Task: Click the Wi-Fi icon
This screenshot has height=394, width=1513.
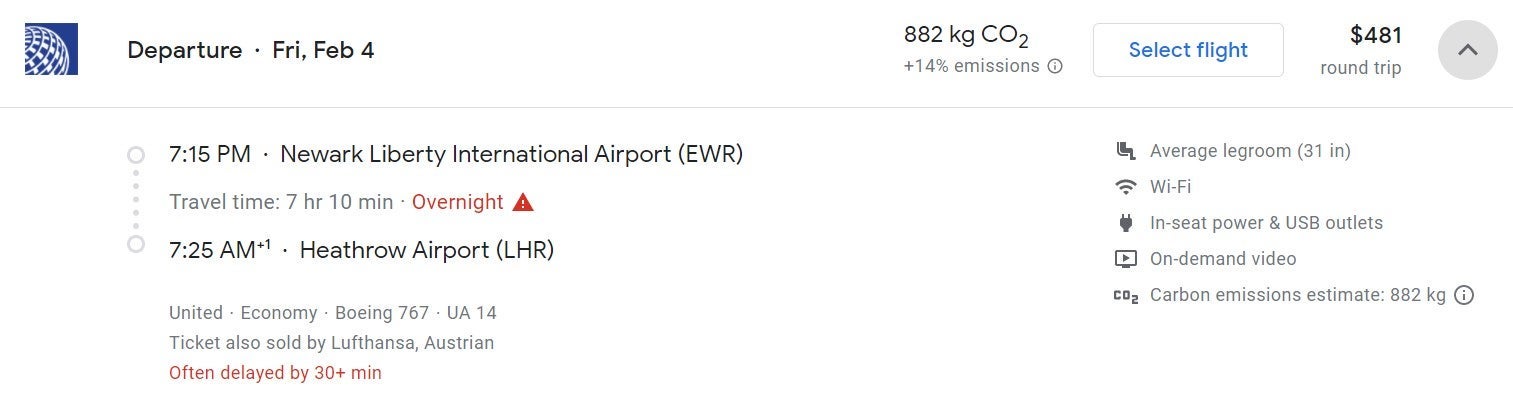Action: [1126, 187]
